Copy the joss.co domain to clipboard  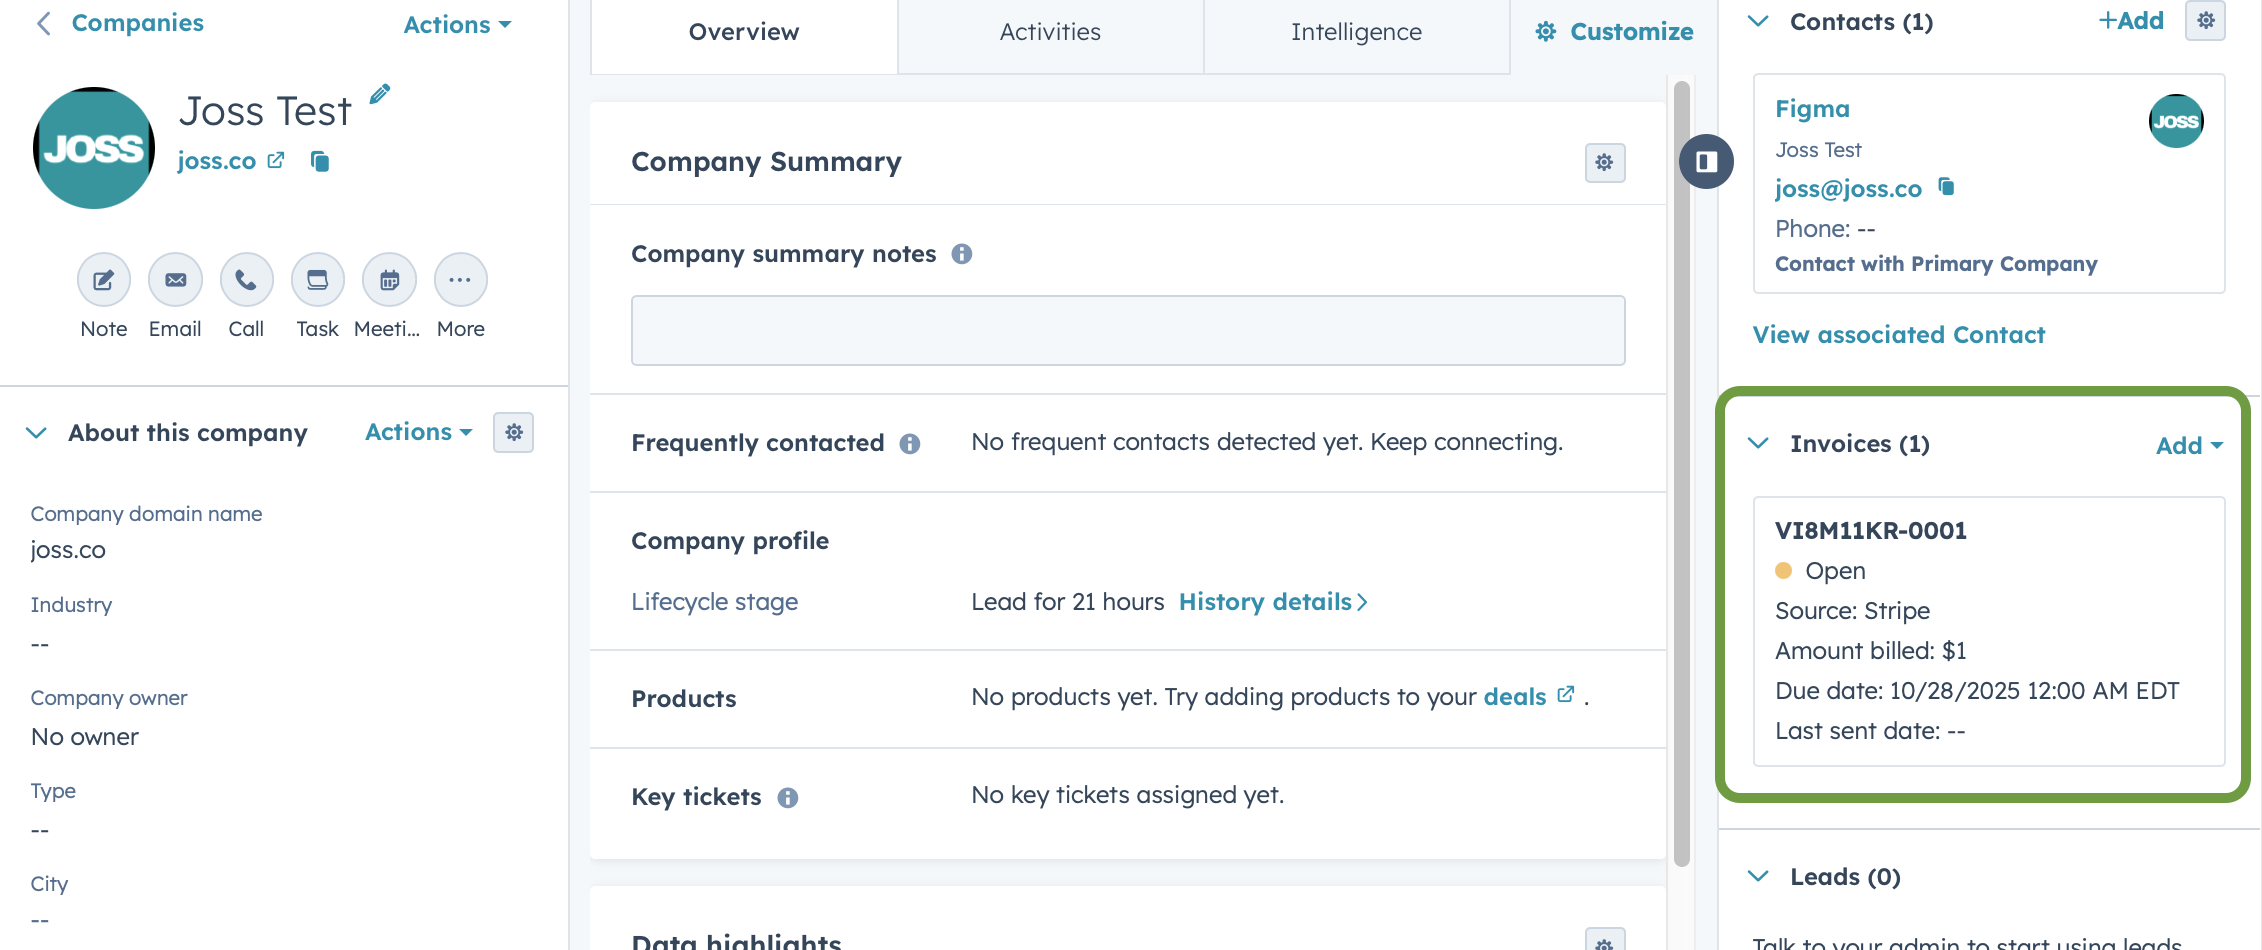[320, 161]
